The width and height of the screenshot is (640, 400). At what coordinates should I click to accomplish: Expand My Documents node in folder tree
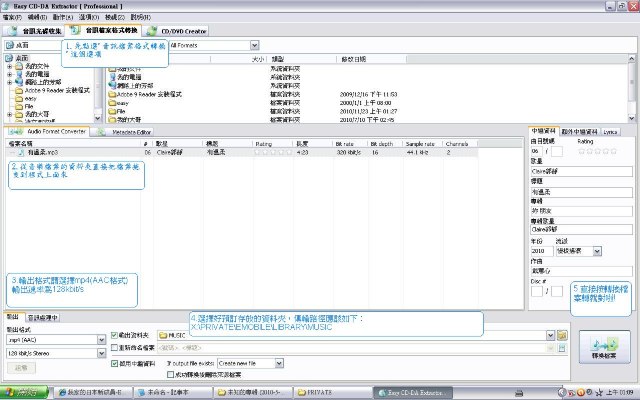pyautogui.click(x=9, y=66)
